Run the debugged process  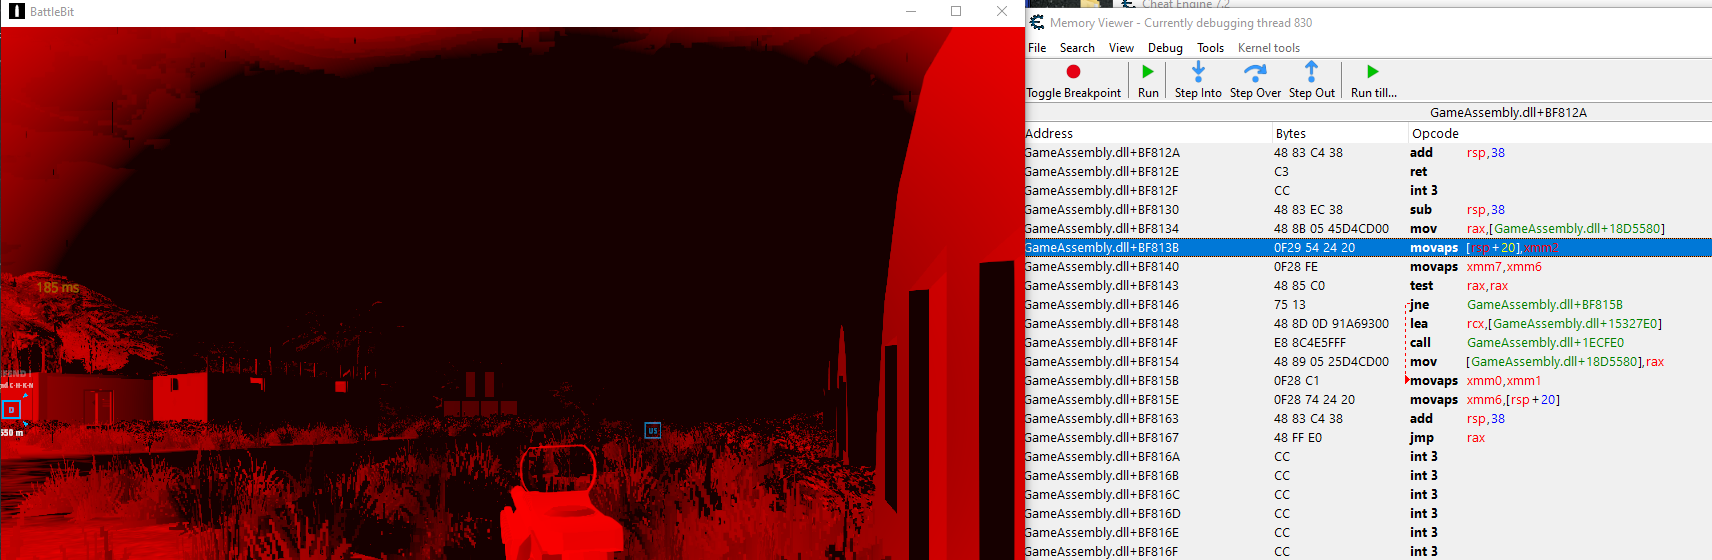pyautogui.click(x=1148, y=81)
